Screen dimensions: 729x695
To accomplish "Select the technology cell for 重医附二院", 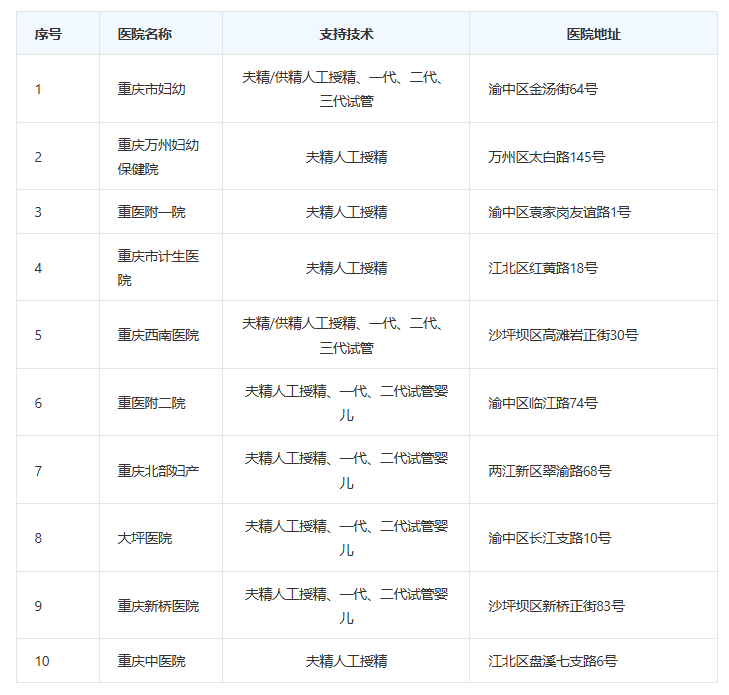I will pos(346,403).
